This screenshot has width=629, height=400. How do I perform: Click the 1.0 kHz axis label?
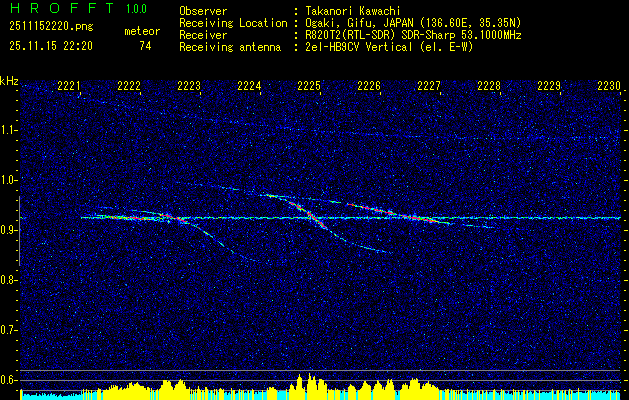click(8, 180)
